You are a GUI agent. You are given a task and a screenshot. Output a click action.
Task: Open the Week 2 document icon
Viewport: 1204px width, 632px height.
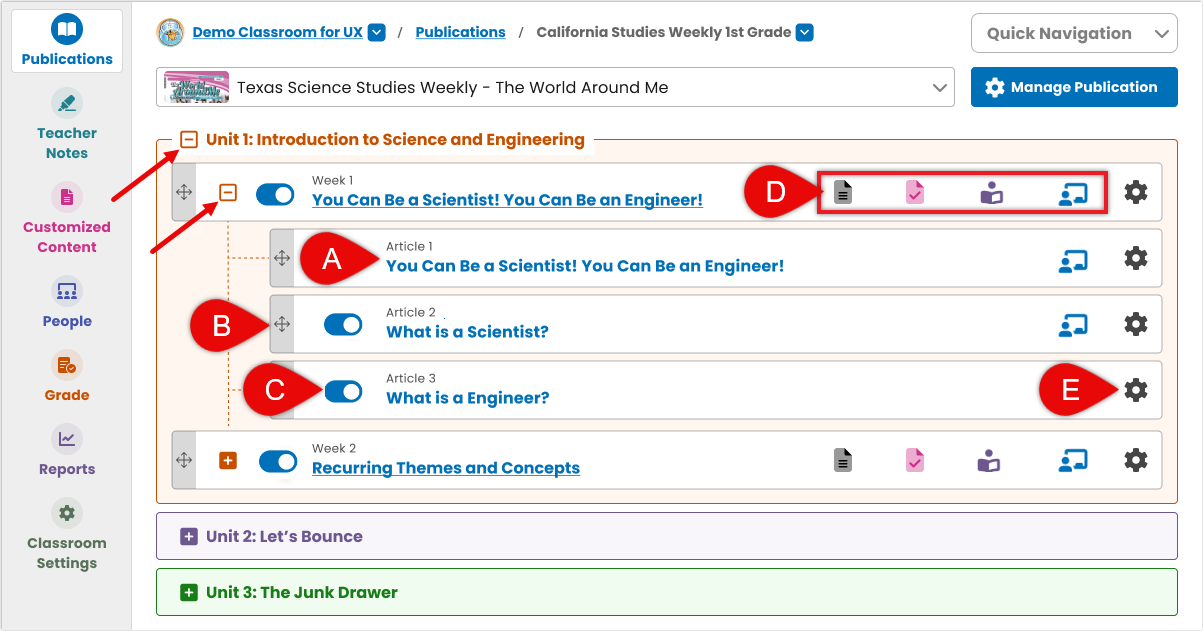(x=844, y=460)
